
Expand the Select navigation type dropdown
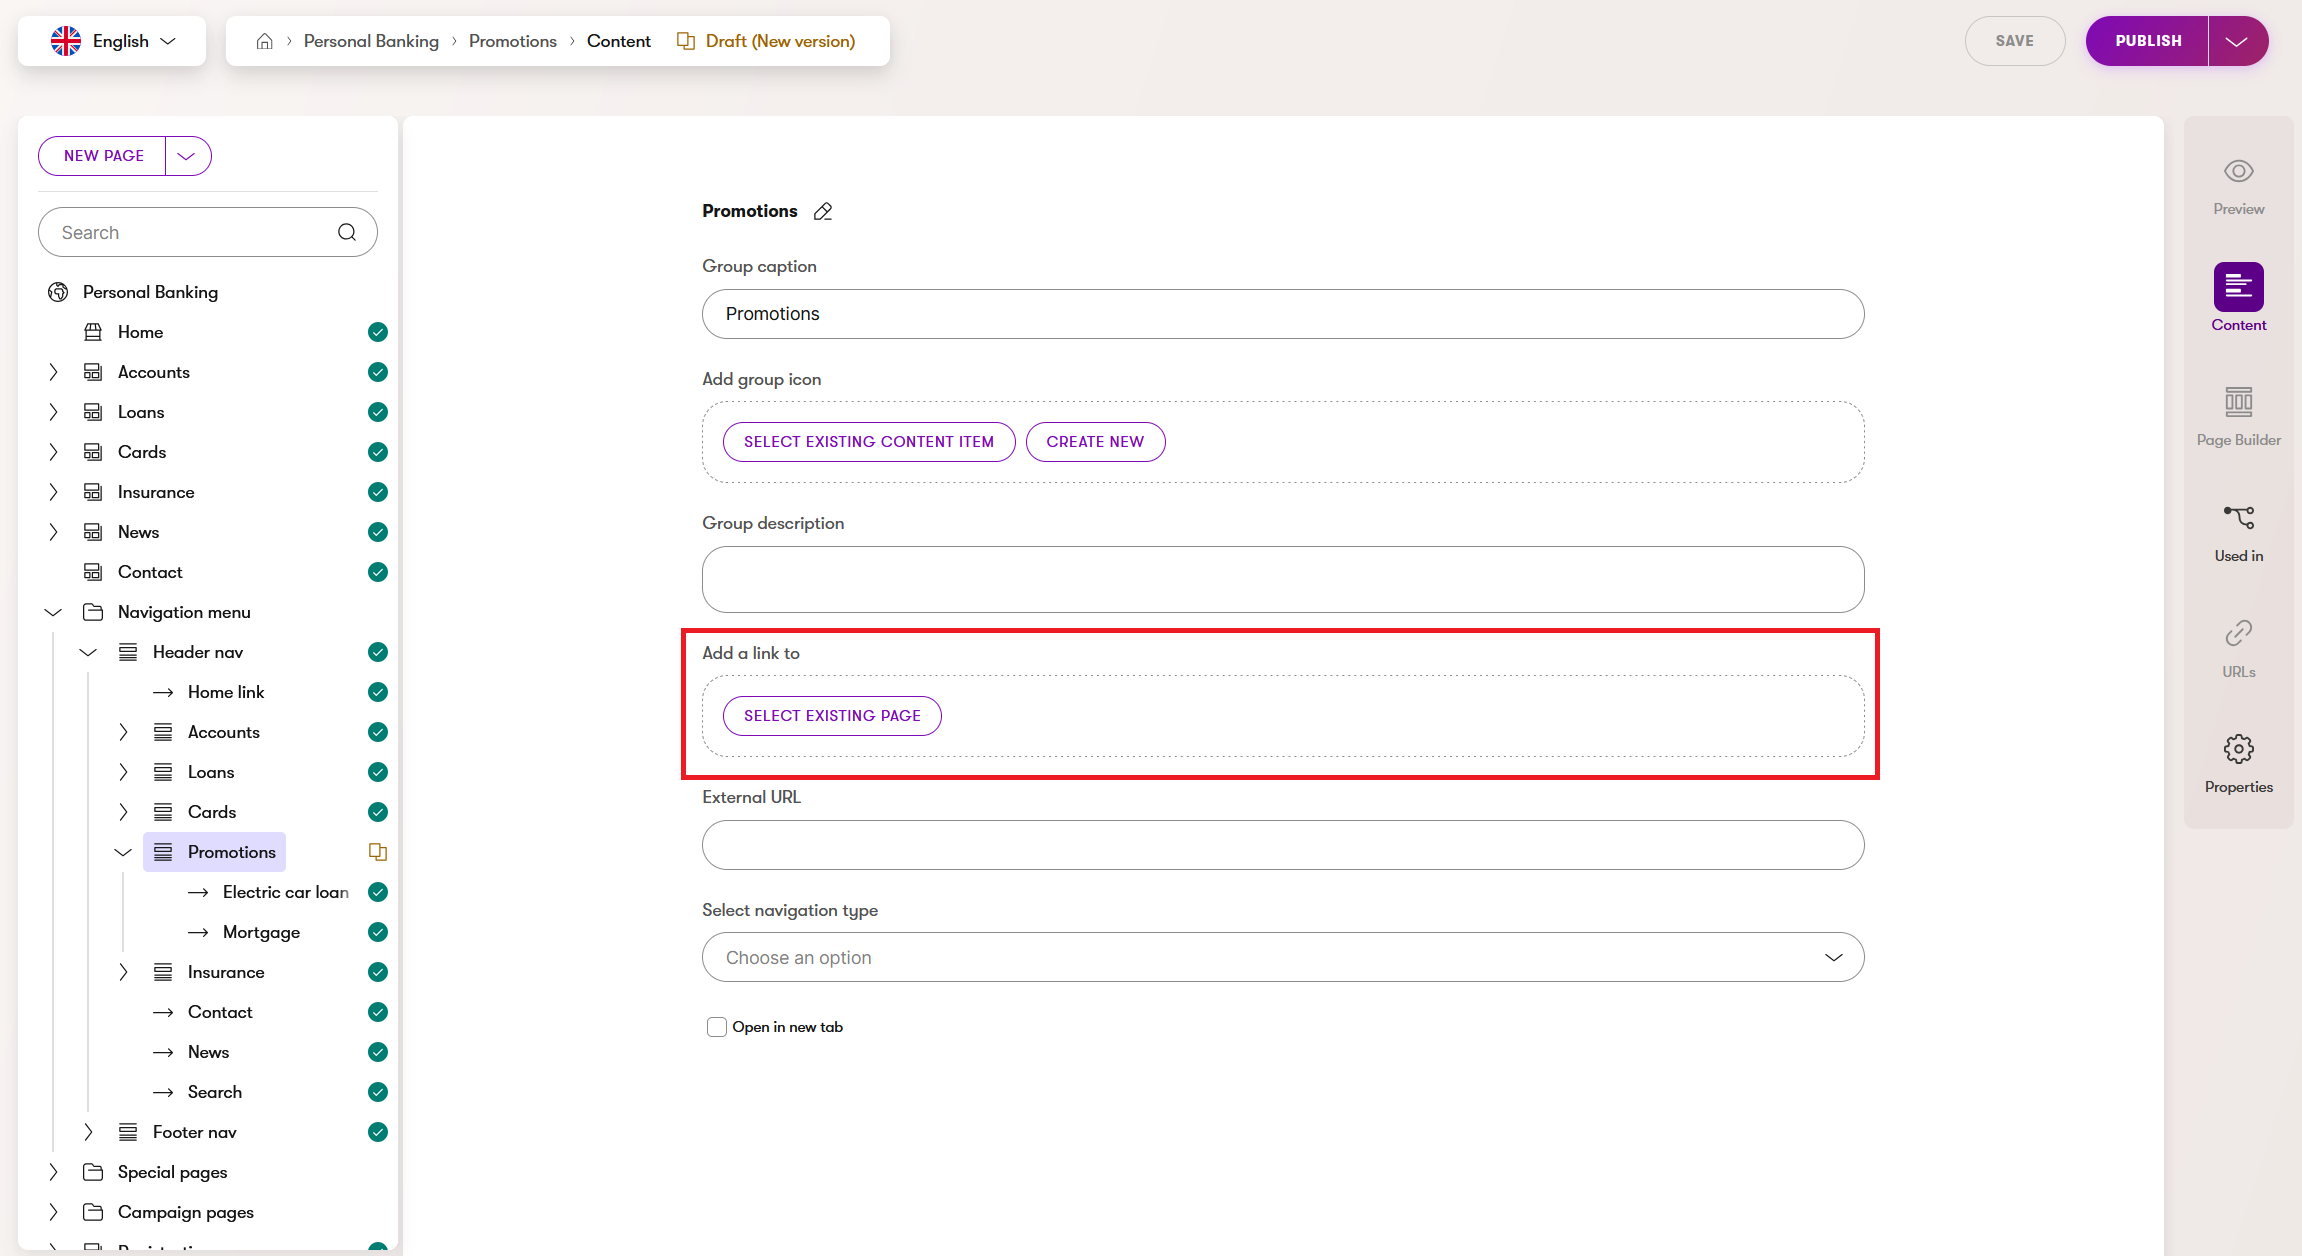1282,957
